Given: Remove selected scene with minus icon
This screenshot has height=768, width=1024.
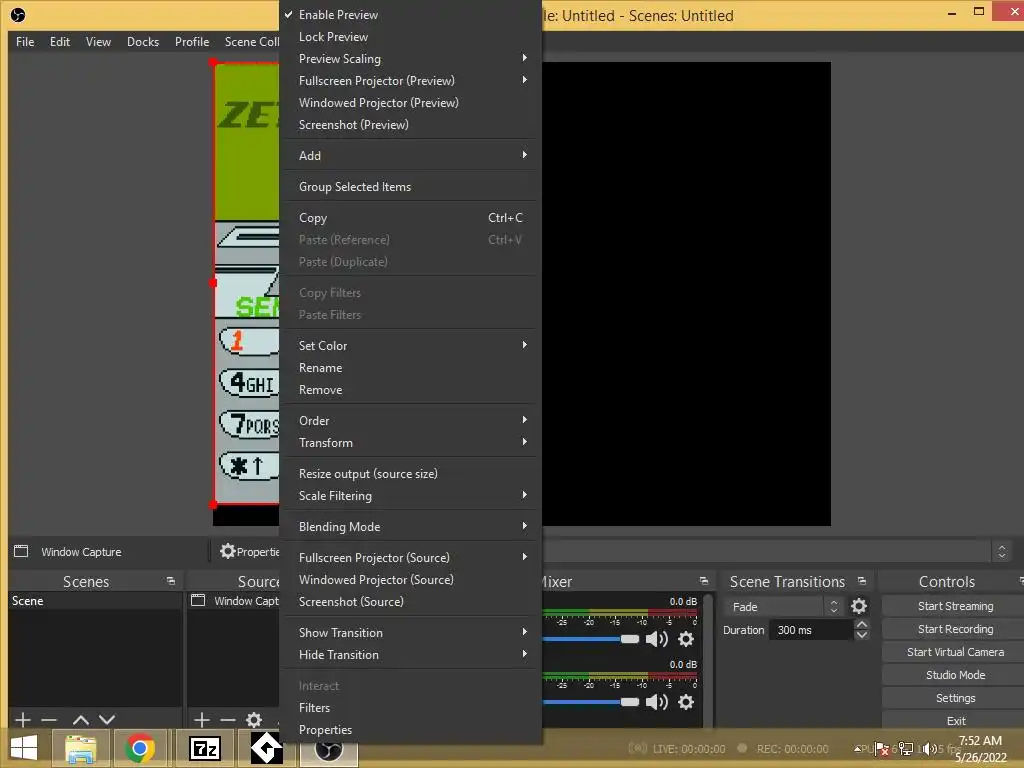Looking at the screenshot, I should (x=49, y=720).
